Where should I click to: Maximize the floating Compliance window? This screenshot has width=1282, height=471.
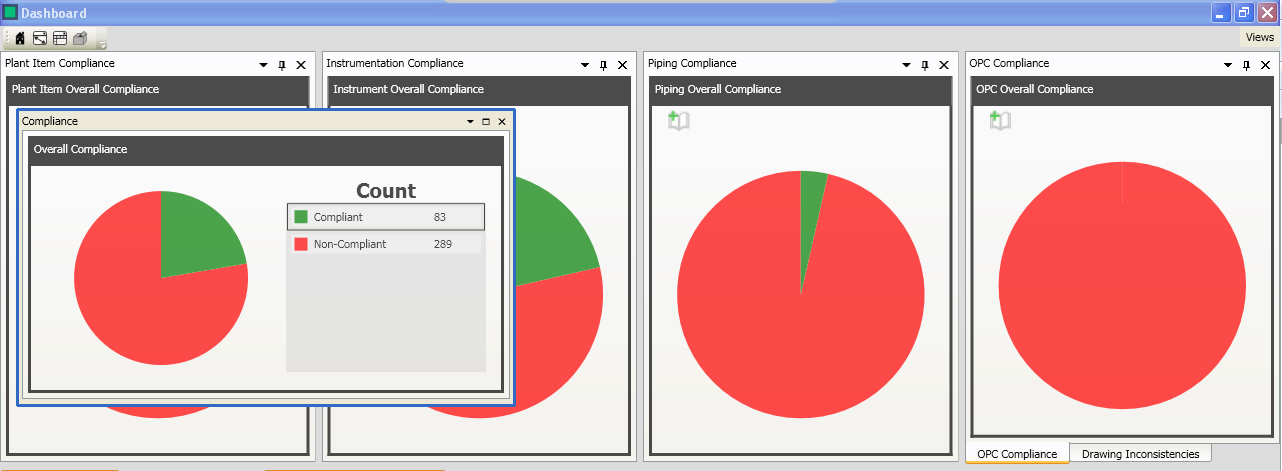tap(486, 121)
